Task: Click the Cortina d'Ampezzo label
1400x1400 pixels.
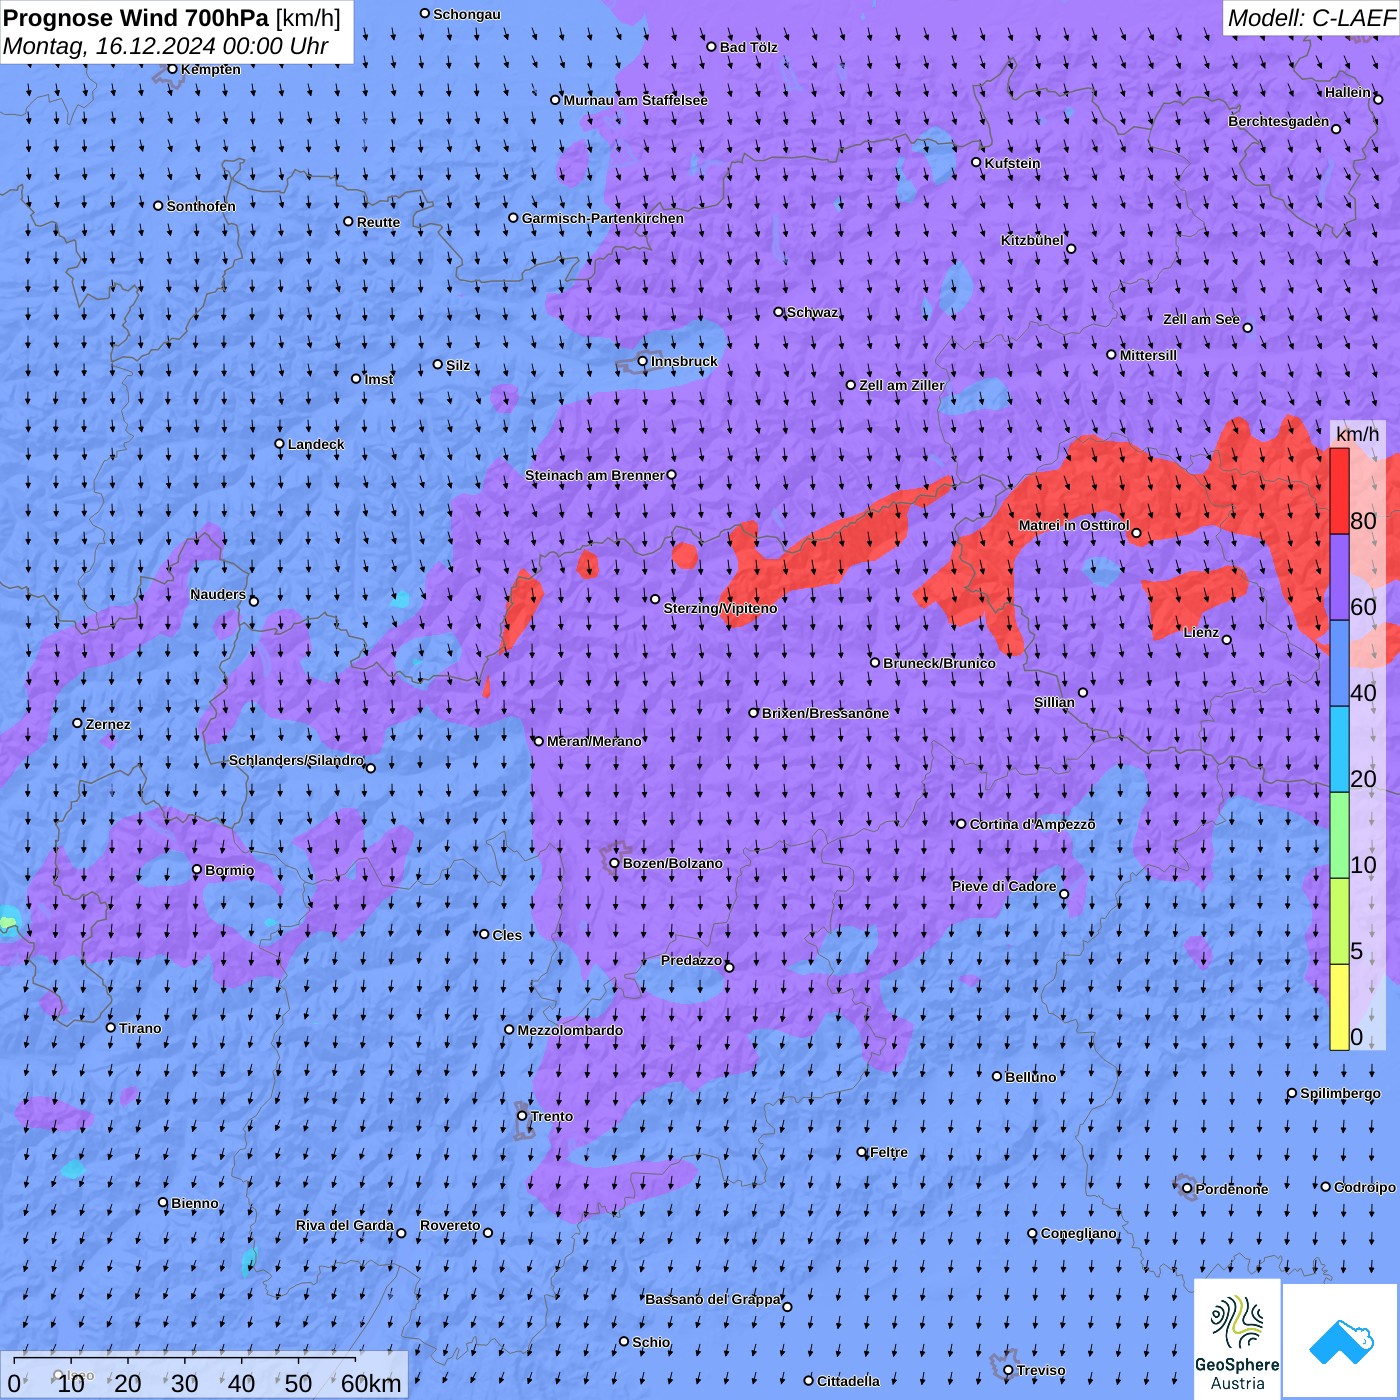Action: pyautogui.click(x=1032, y=824)
